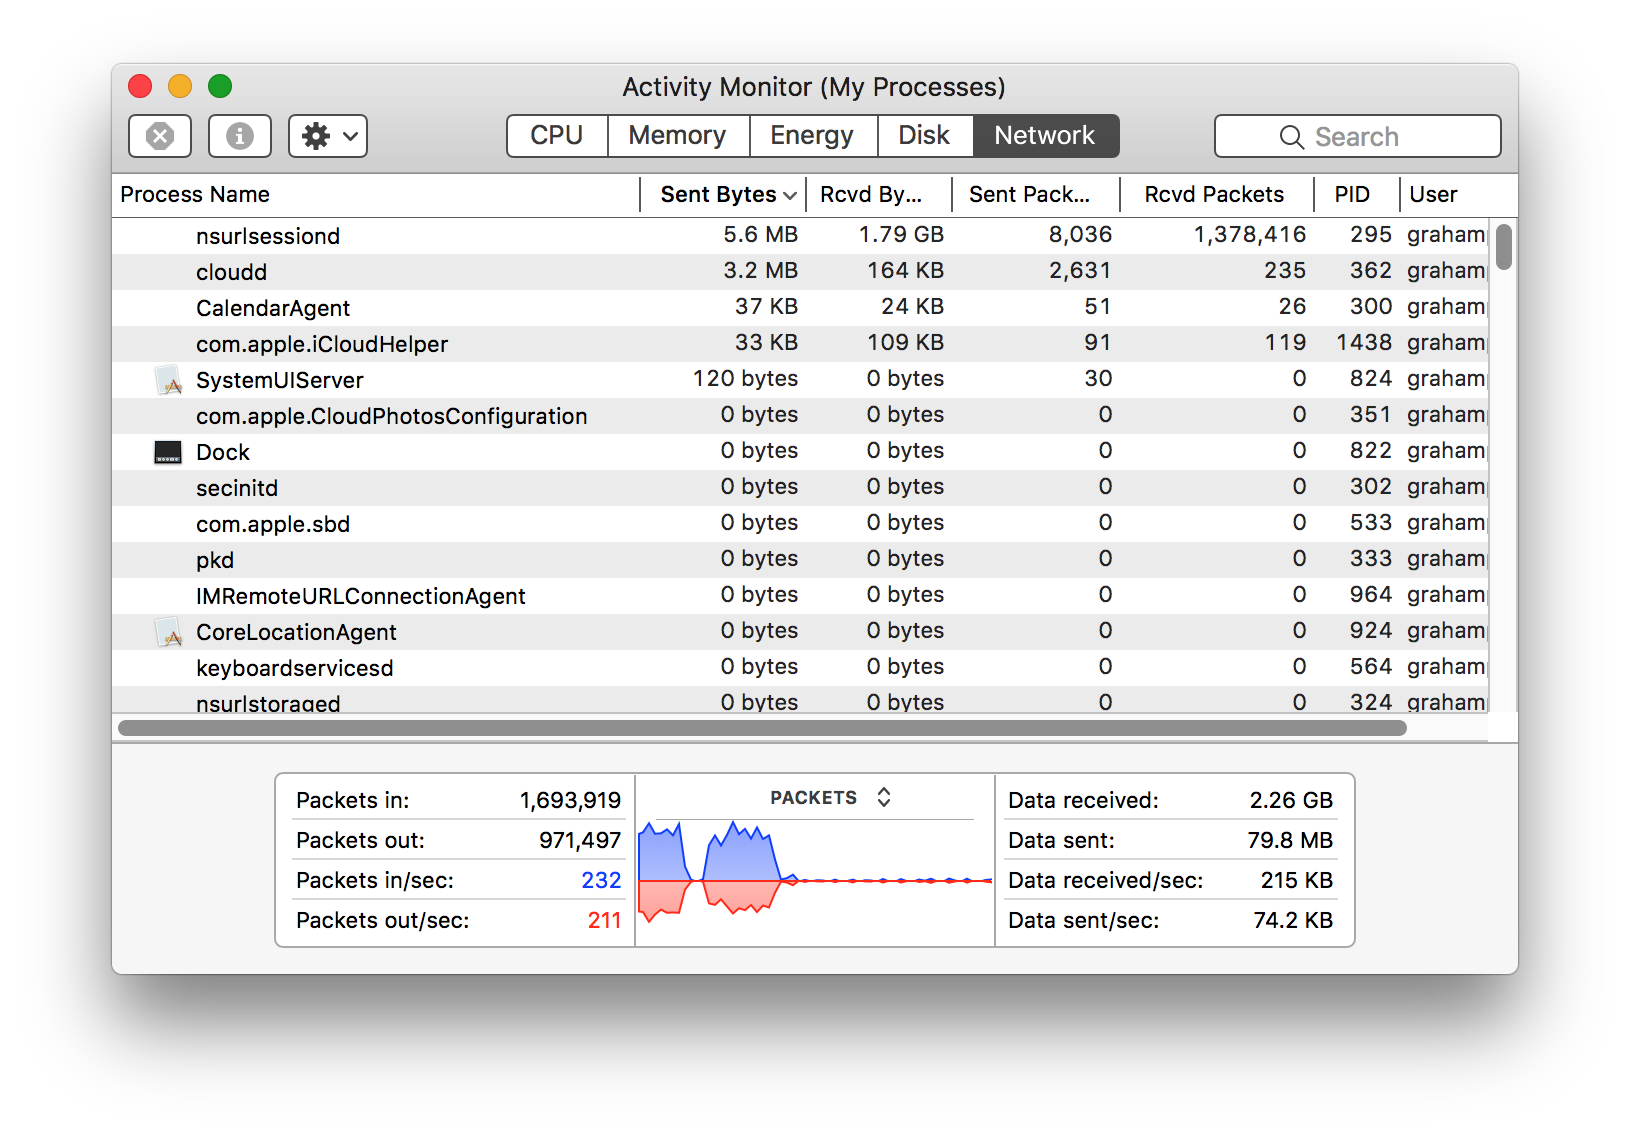The height and width of the screenshot is (1134, 1630).
Task: Click the Quit Process (X) toolbar icon
Action: tap(160, 136)
